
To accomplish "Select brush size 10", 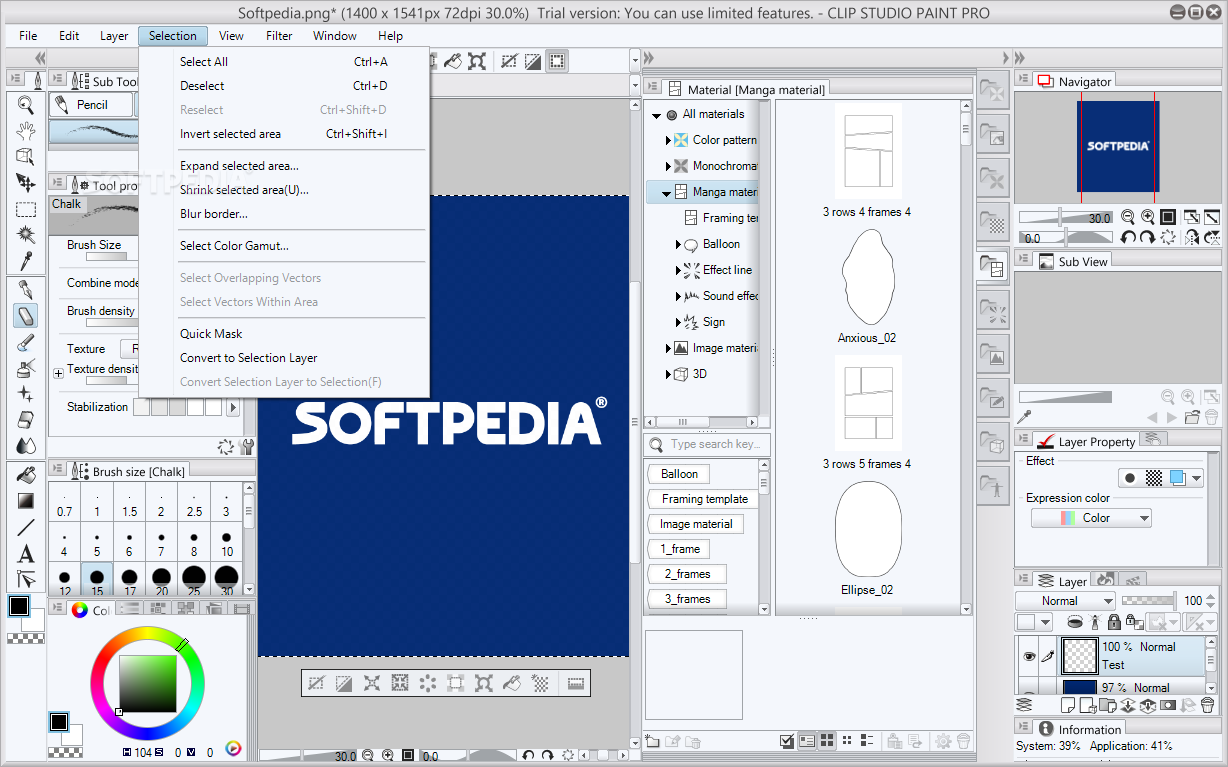I will click(x=227, y=544).
